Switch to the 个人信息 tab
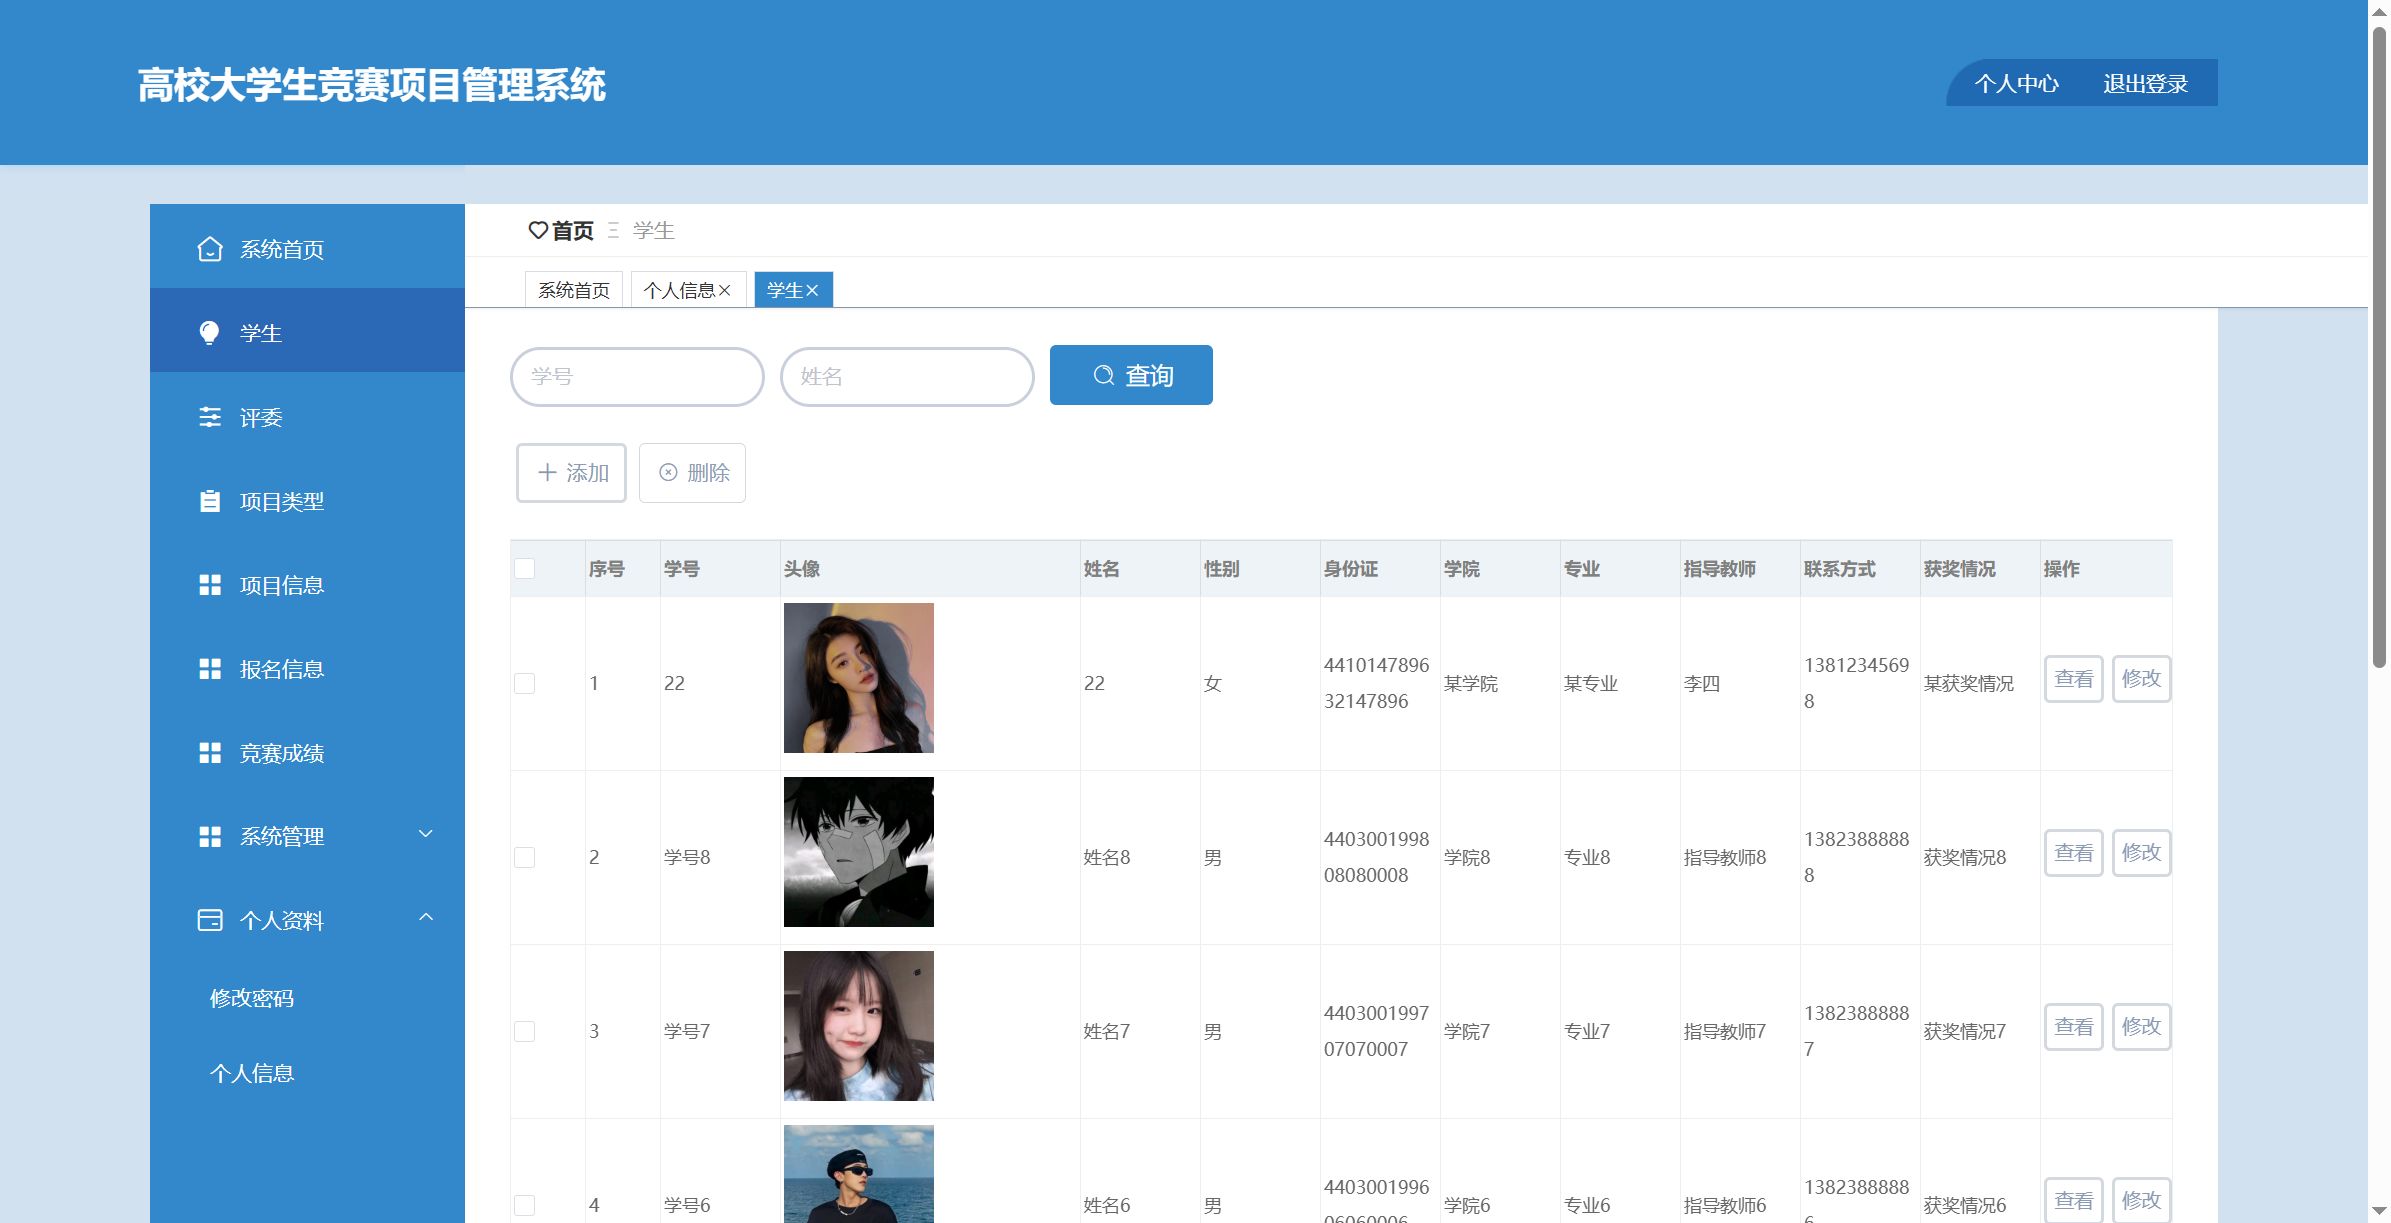2391x1223 pixels. coord(678,290)
